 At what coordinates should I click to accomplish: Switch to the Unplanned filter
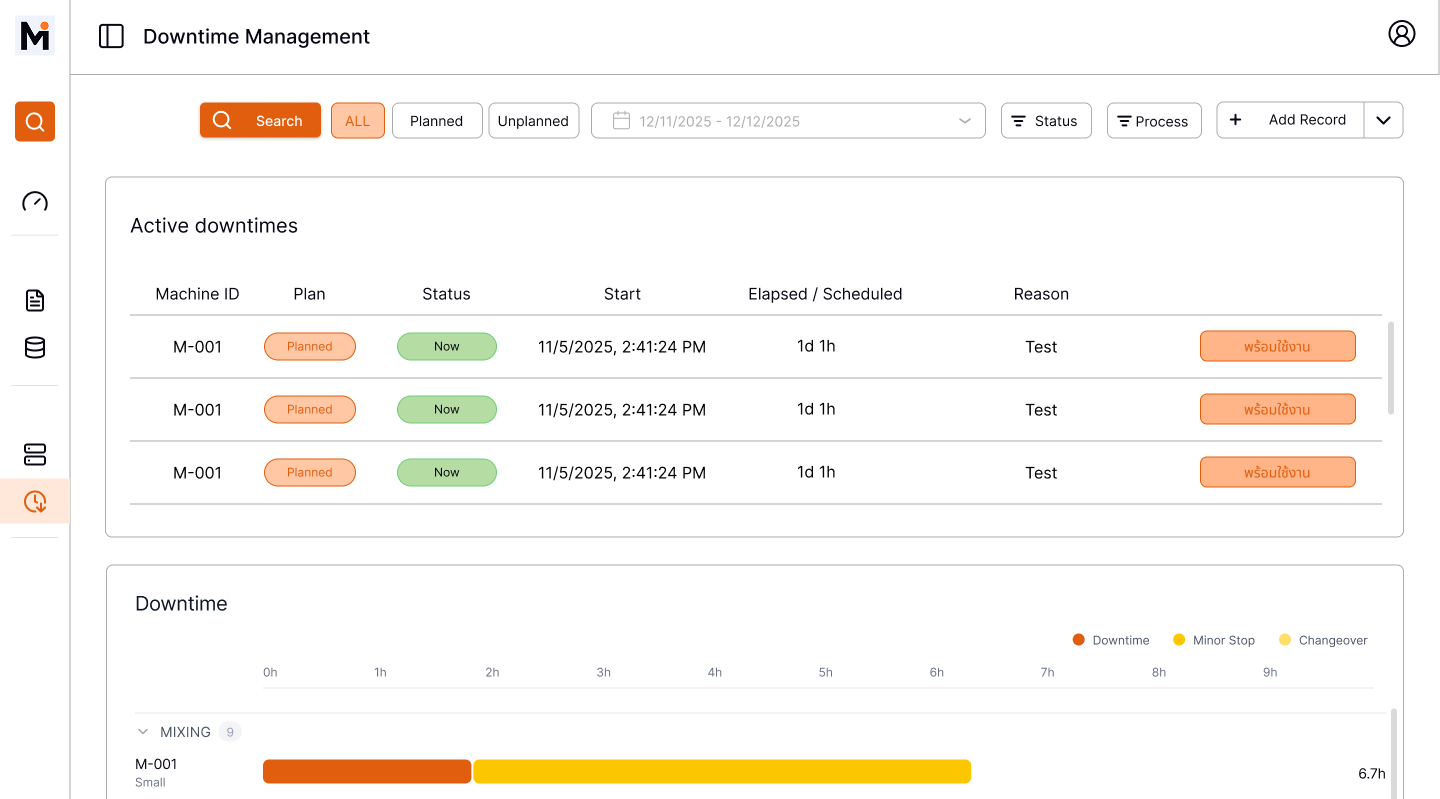tap(533, 120)
